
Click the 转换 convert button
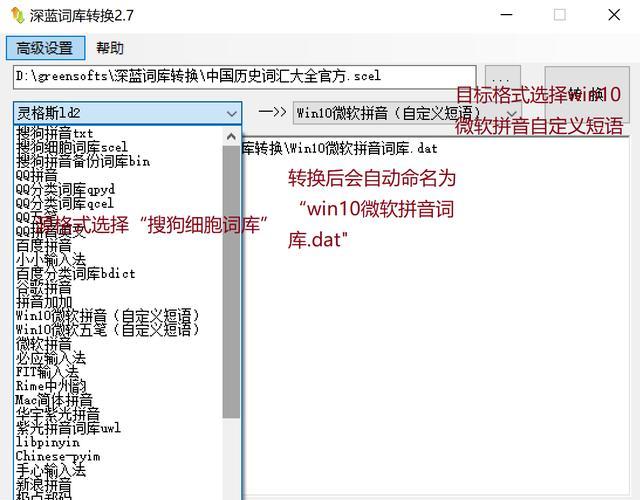pyautogui.click(x=587, y=94)
